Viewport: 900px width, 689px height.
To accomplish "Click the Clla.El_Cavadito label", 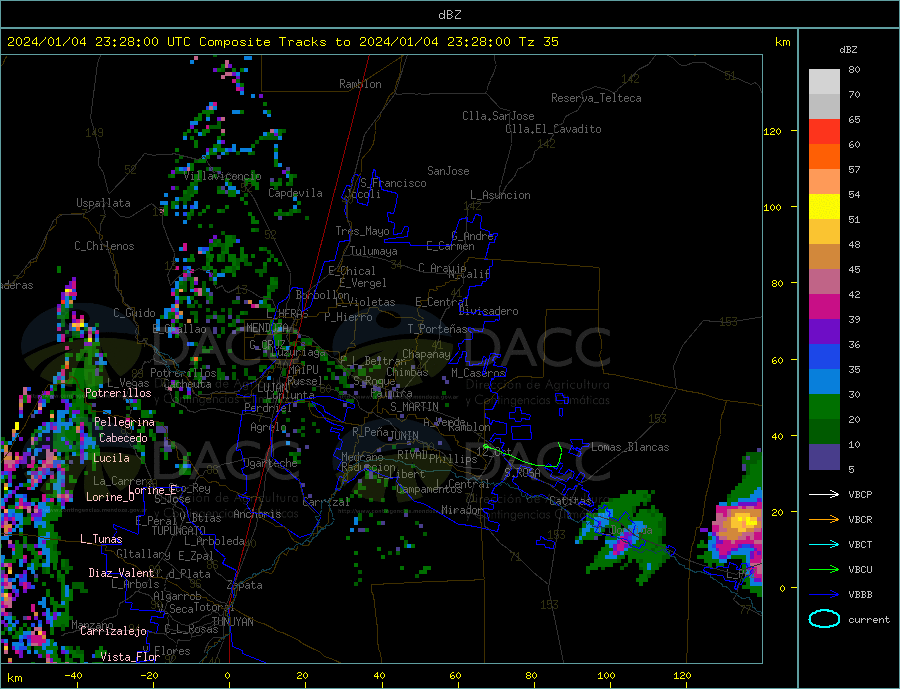I will (553, 129).
